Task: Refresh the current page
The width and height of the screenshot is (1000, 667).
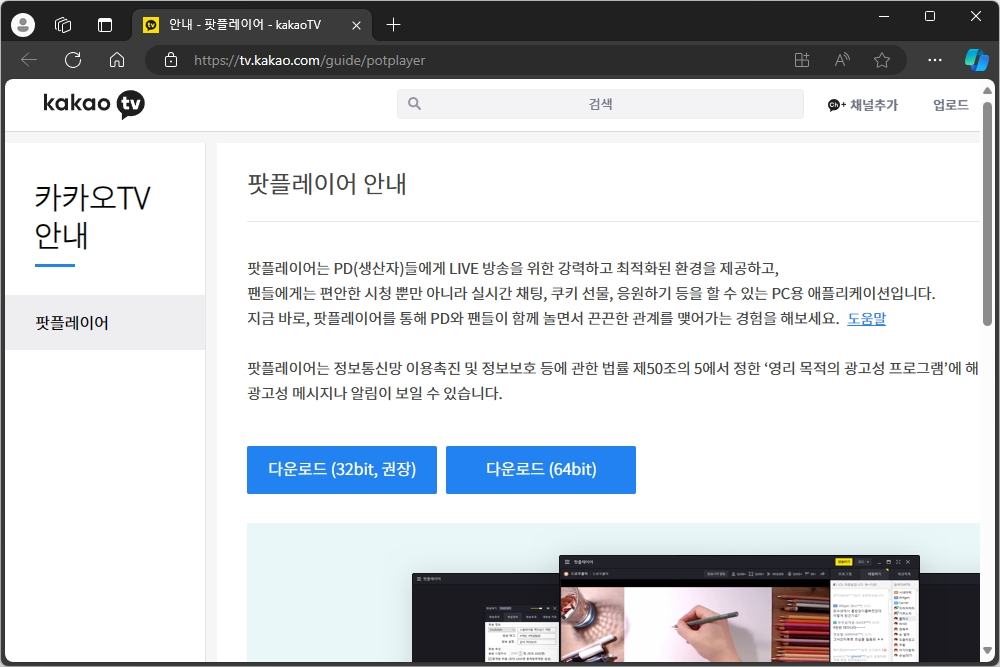Action: (73, 60)
